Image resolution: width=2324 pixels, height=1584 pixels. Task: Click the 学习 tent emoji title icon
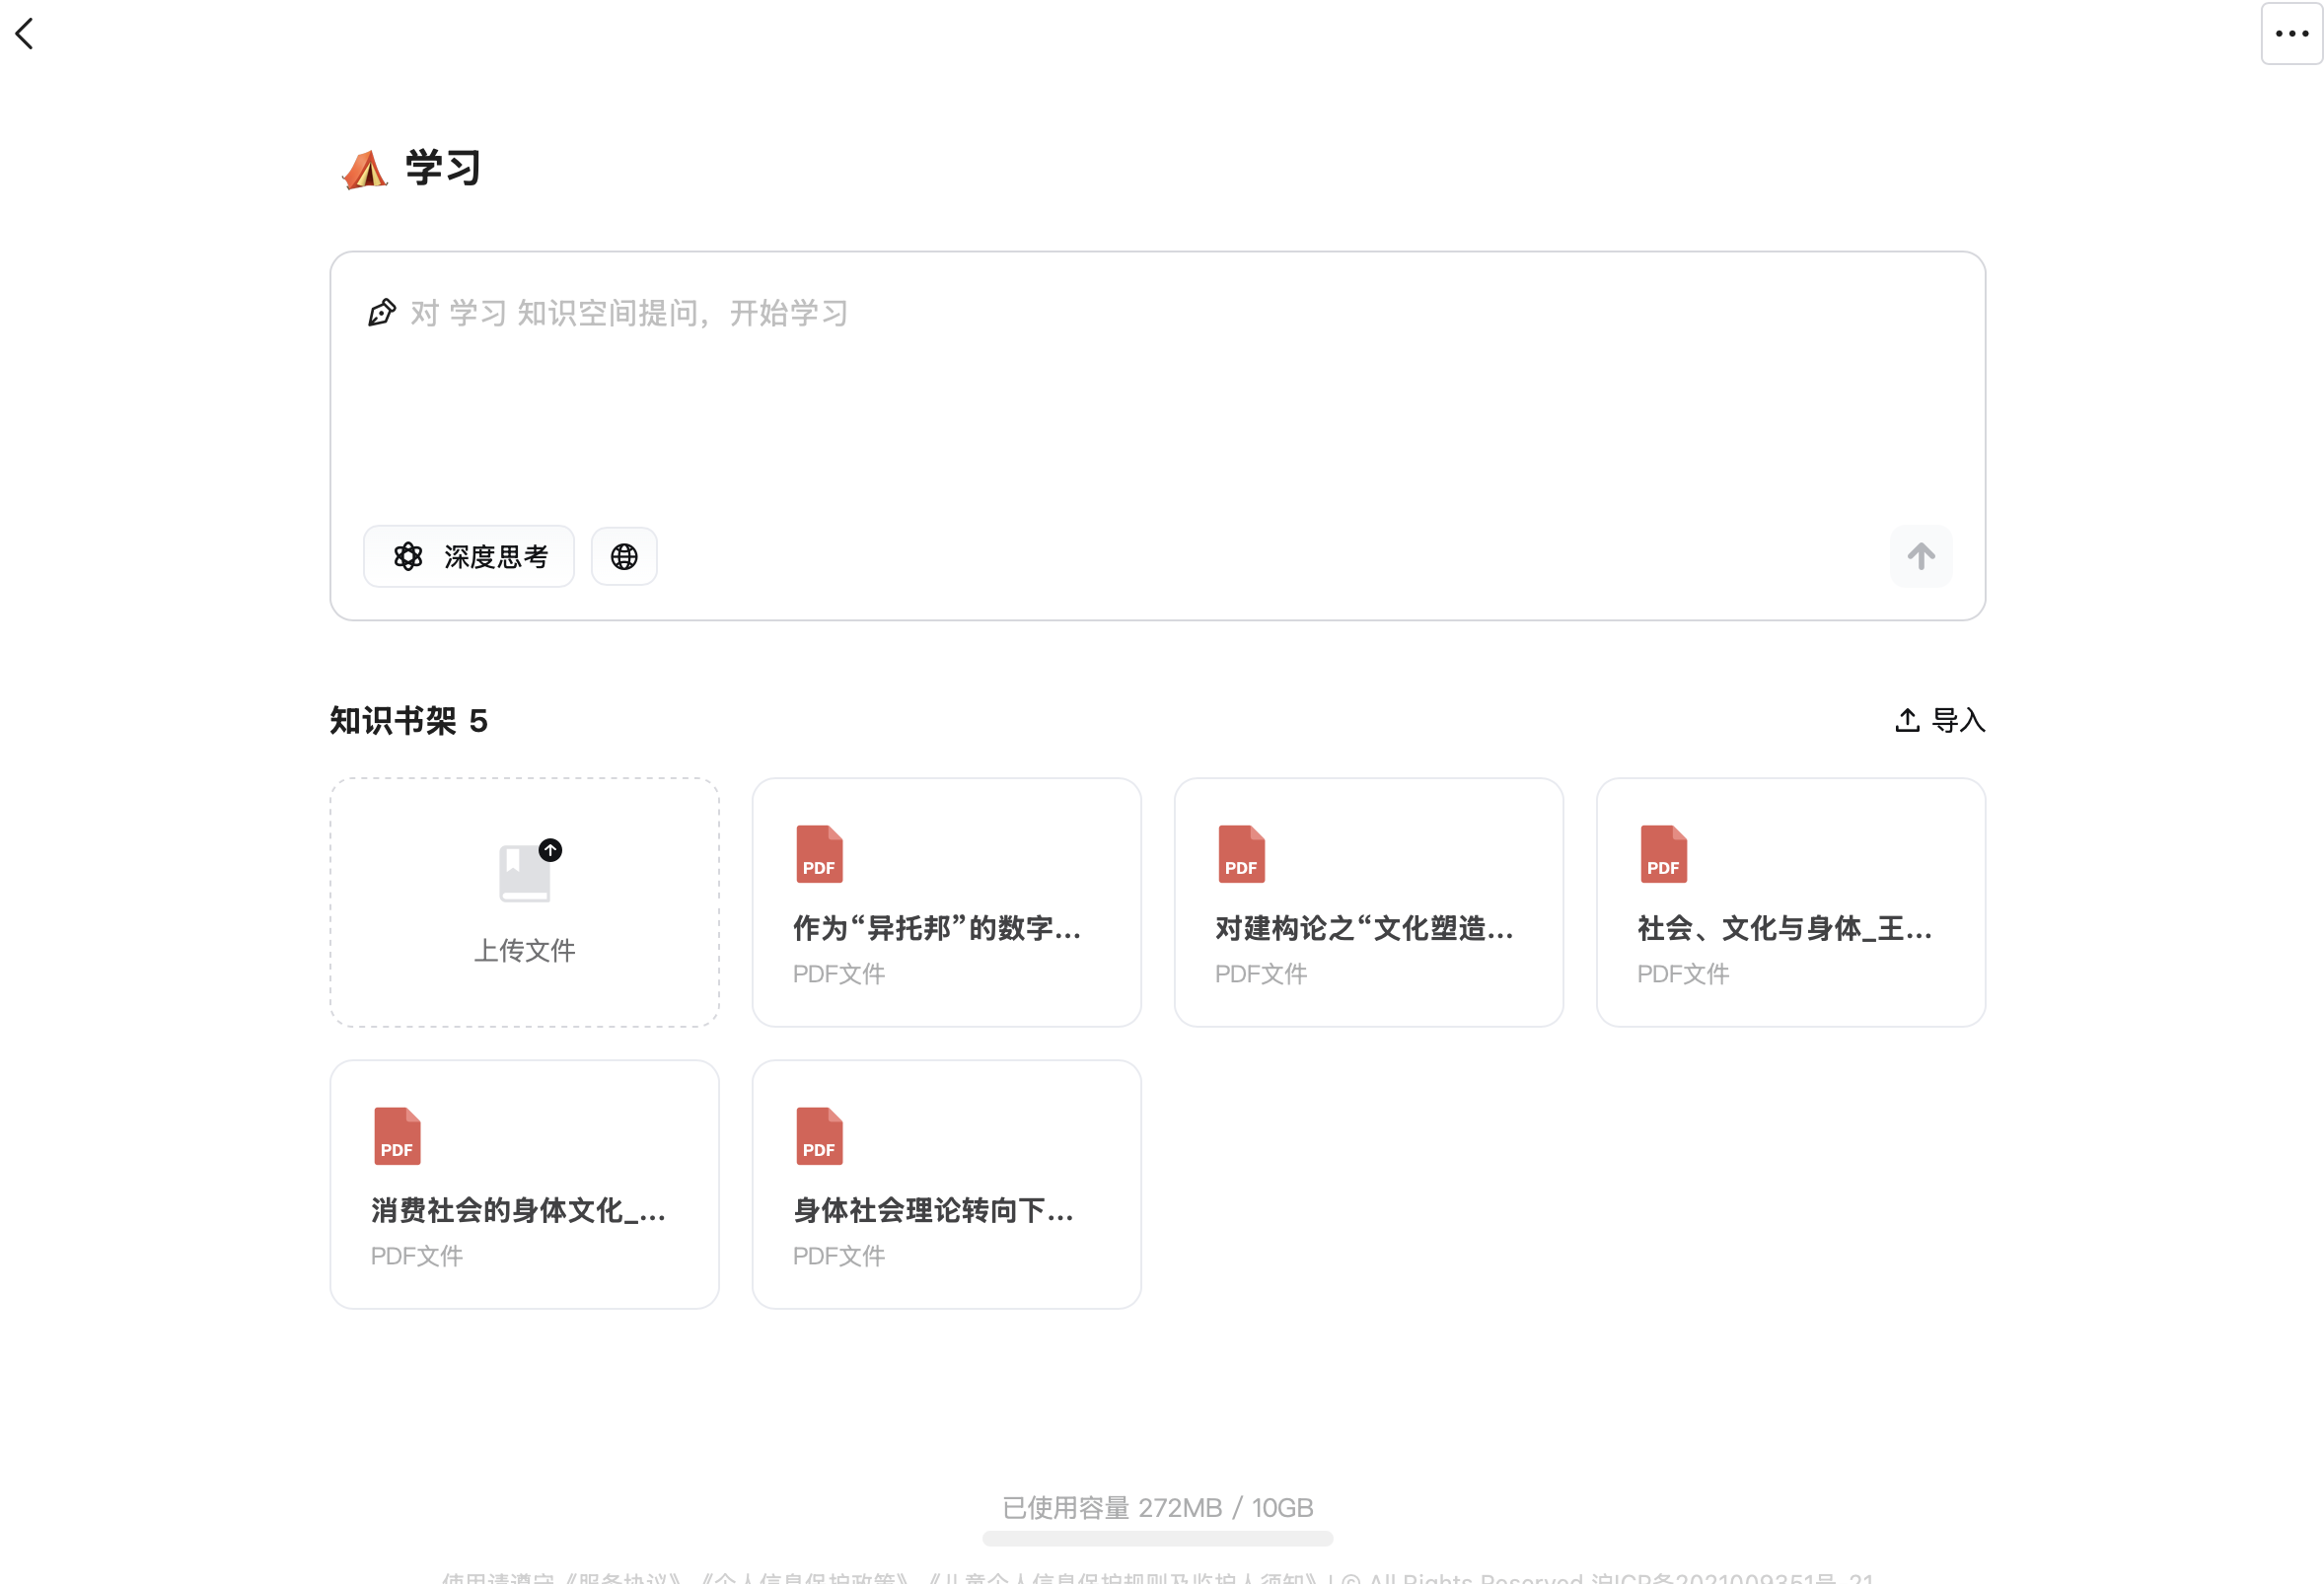click(x=364, y=168)
